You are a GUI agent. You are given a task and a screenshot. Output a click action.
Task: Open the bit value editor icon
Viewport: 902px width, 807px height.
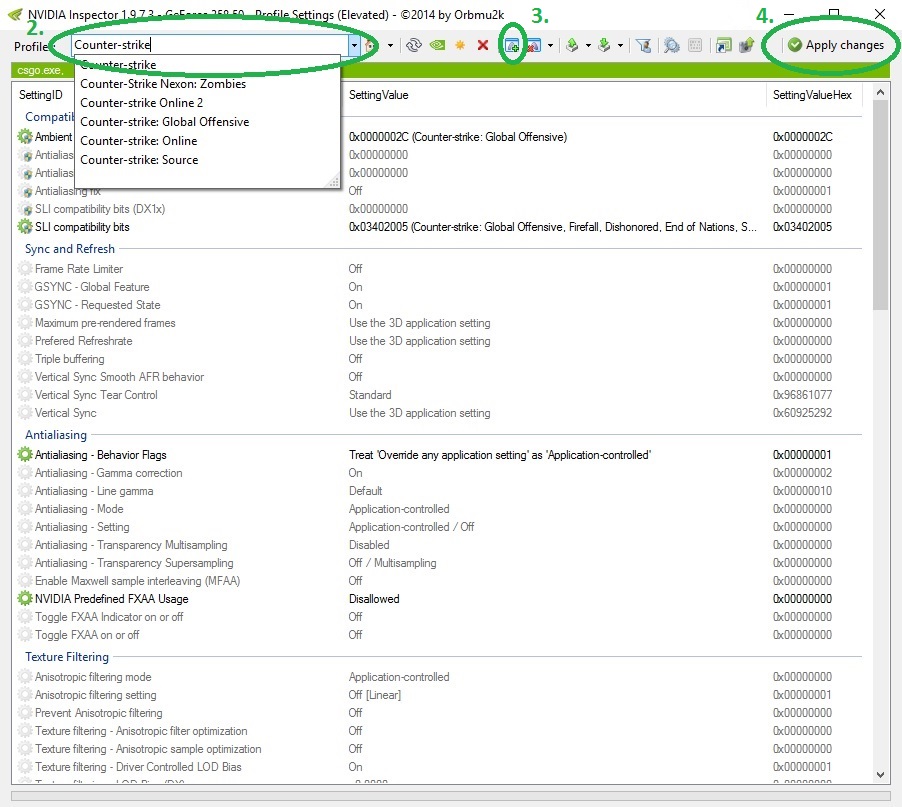point(695,45)
